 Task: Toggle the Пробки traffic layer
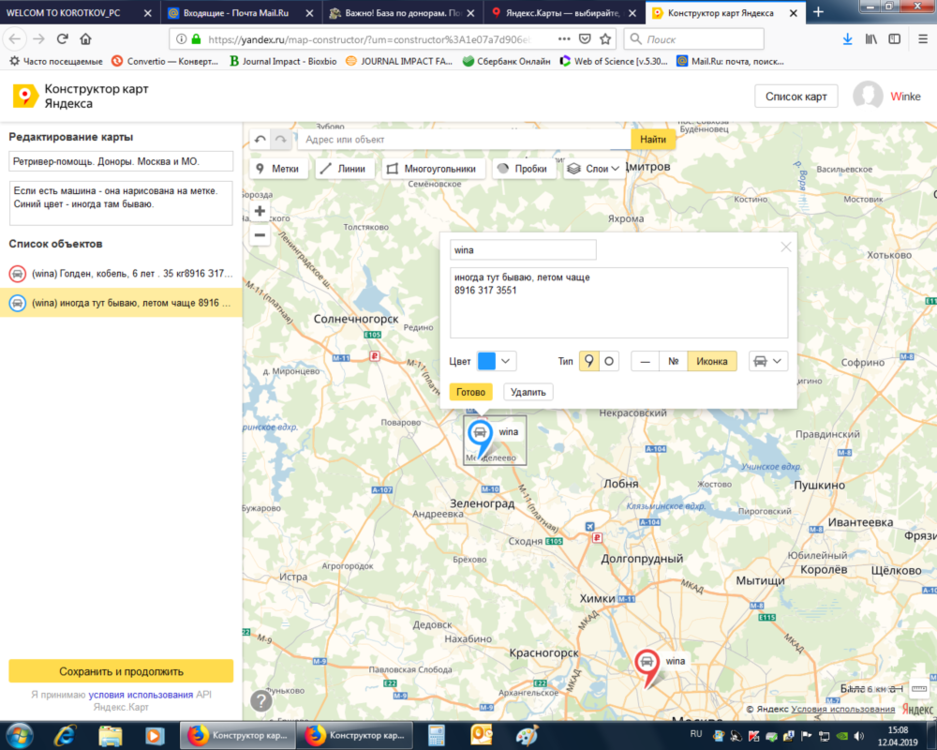(523, 169)
